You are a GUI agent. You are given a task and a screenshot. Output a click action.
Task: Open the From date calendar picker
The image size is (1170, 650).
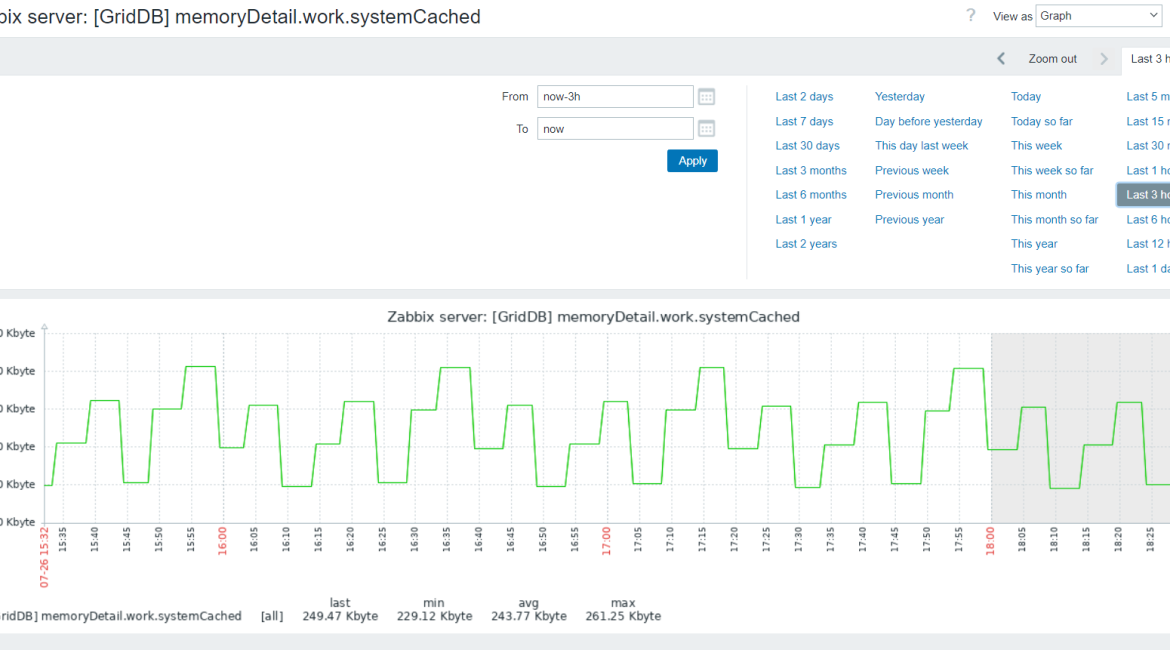706,97
